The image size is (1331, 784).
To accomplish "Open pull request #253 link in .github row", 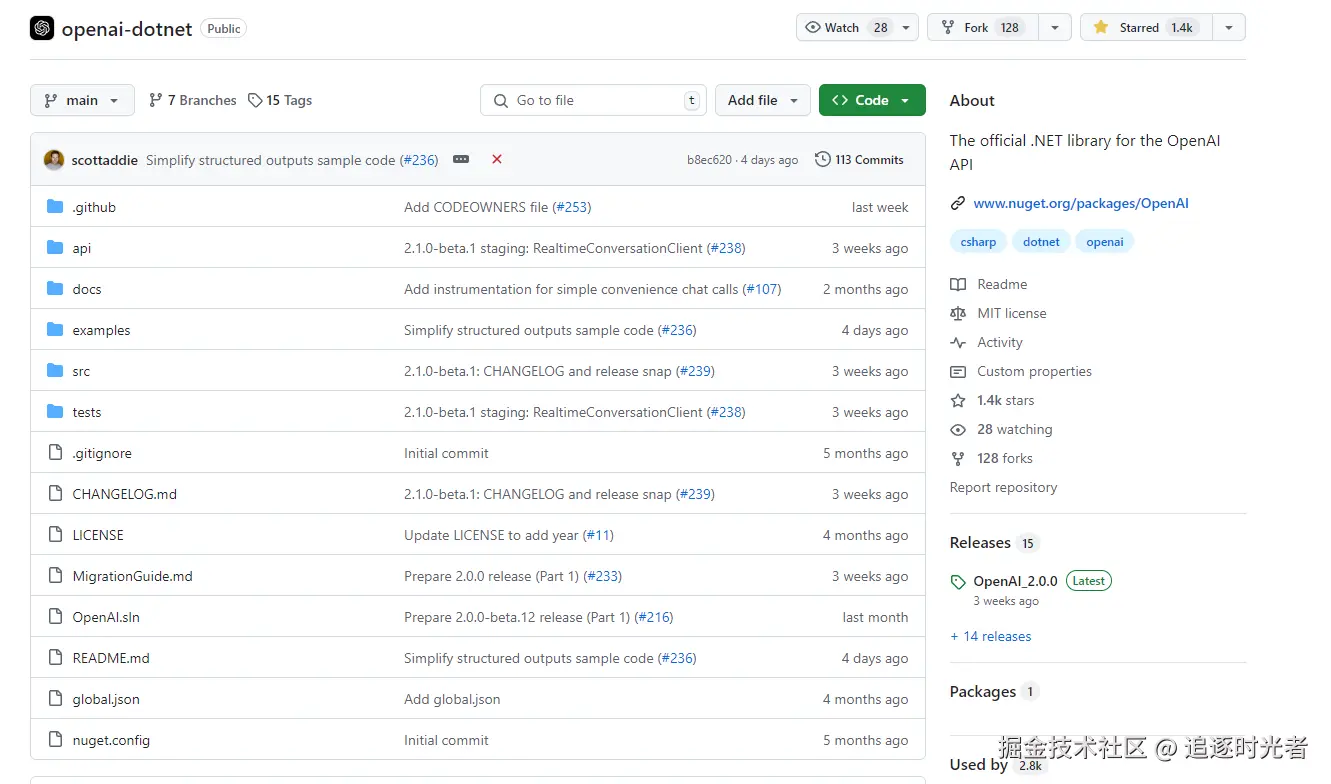I will pyautogui.click(x=572, y=207).
